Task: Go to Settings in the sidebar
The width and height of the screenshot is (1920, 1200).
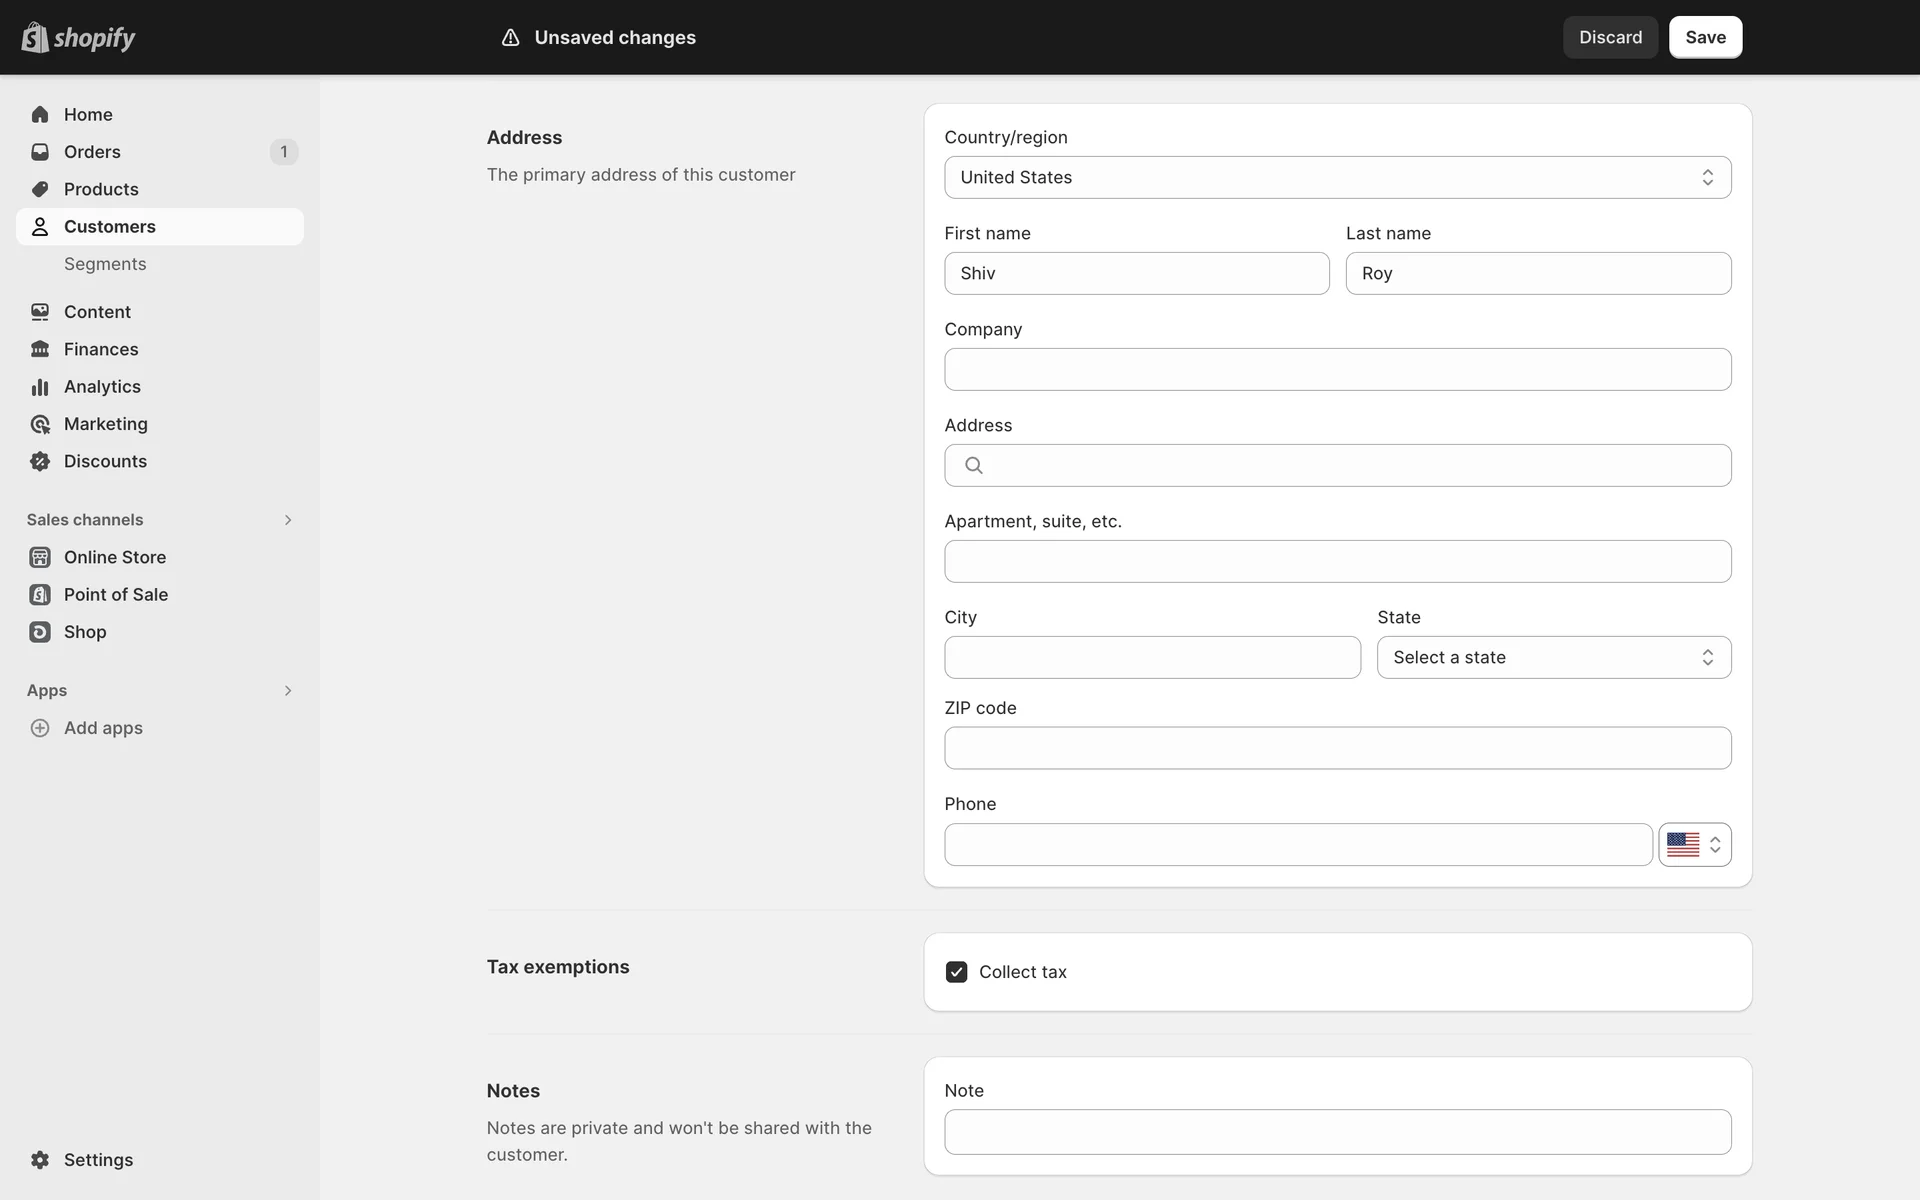Action: coord(98,1160)
